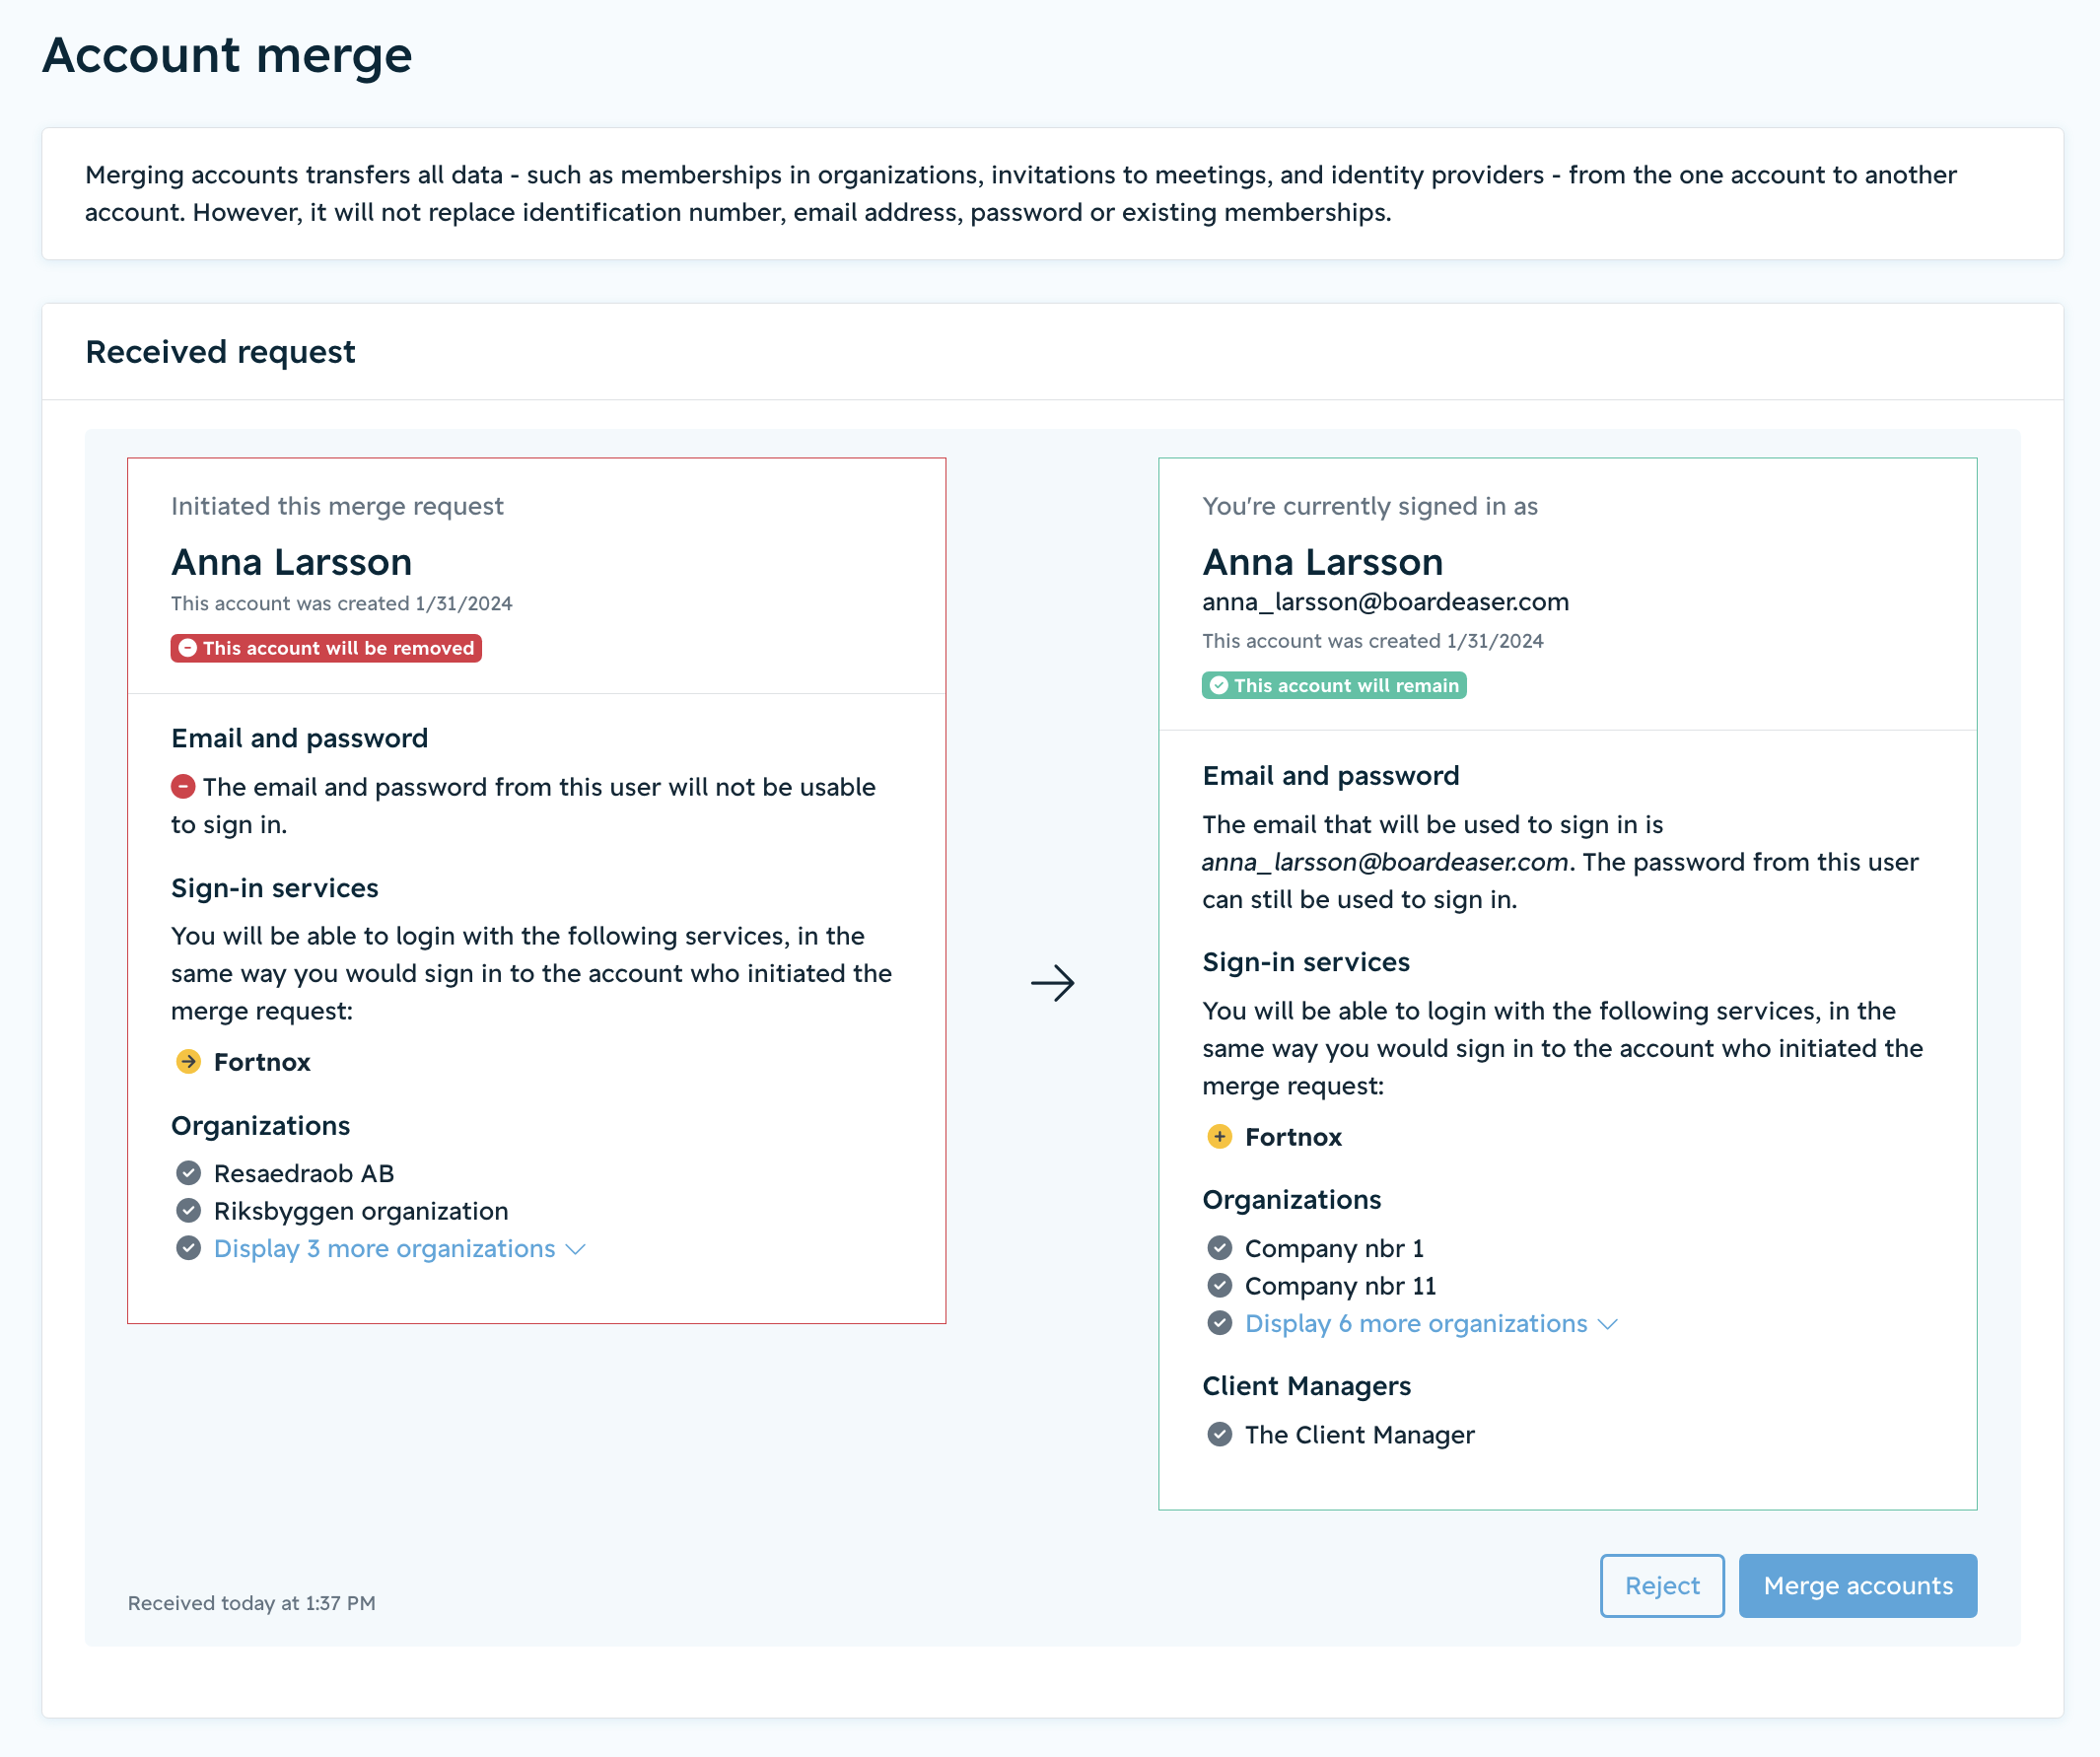Screen dimensions: 2100x1757
Task: Click Anna Larsson name in right card
Action: click(1322, 562)
